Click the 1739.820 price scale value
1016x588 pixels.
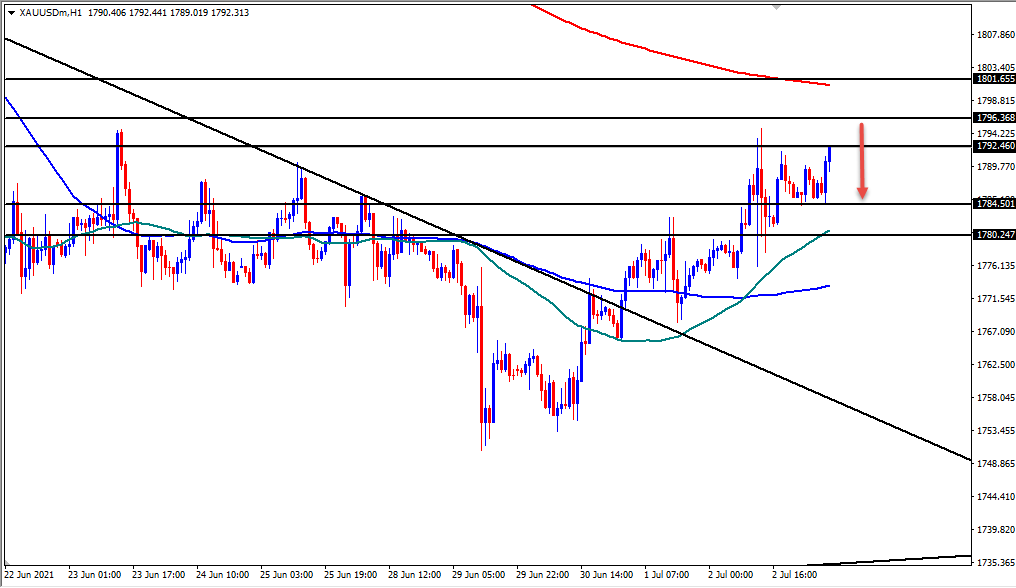pyautogui.click(x=996, y=530)
